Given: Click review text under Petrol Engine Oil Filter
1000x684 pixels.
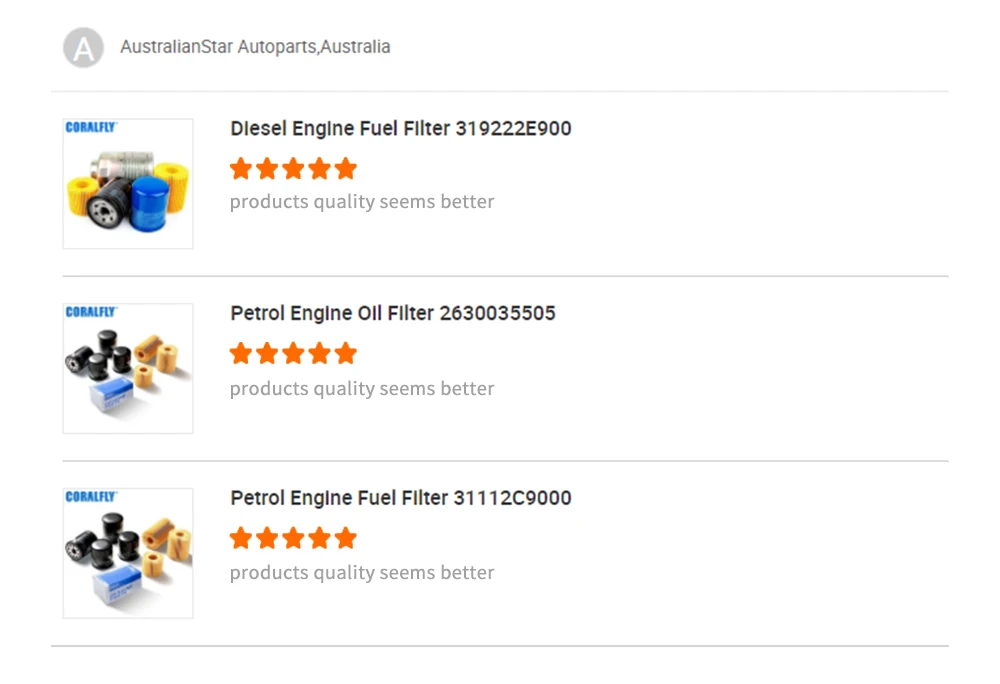Looking at the screenshot, I should click(362, 388).
